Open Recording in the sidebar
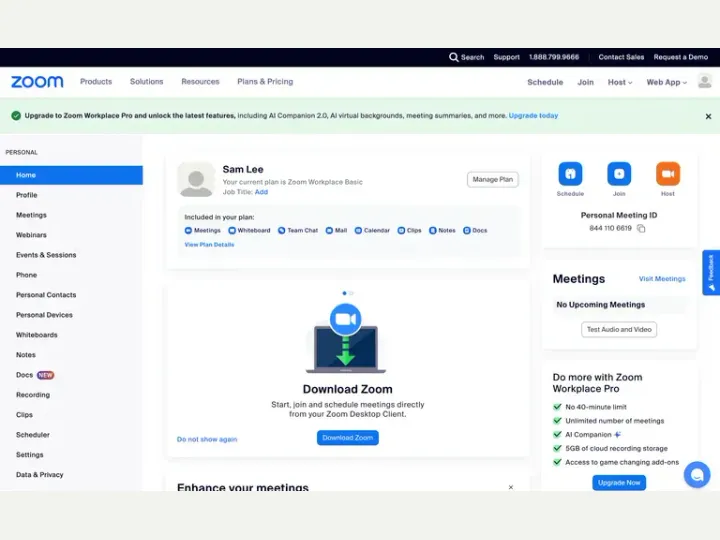Viewport: 720px width, 540px height. tap(33, 395)
